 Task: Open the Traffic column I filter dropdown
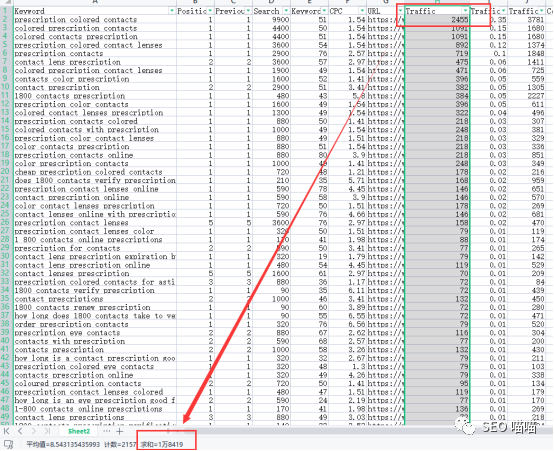coord(503,11)
